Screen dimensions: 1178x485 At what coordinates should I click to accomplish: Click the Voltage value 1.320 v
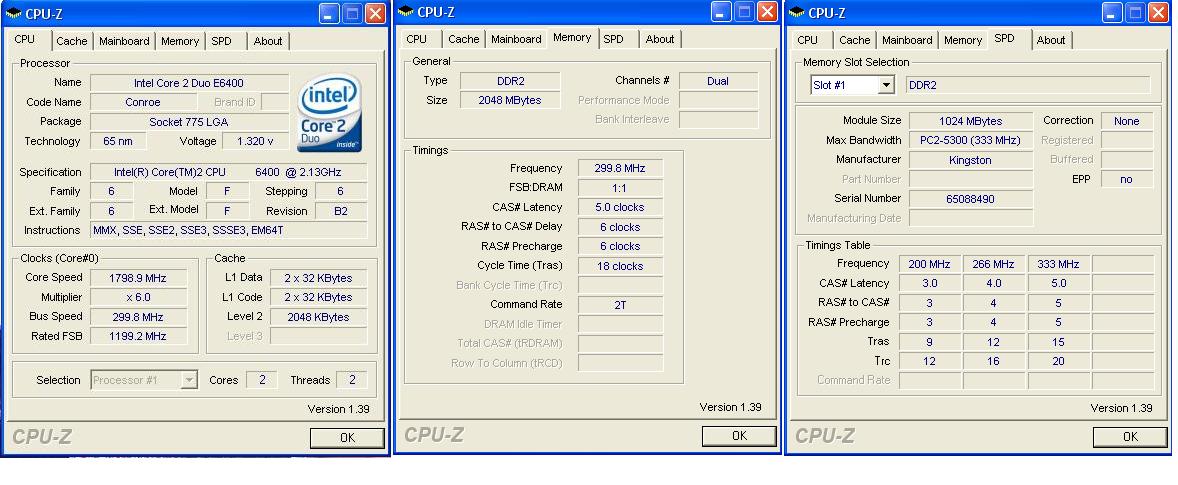tap(255, 141)
